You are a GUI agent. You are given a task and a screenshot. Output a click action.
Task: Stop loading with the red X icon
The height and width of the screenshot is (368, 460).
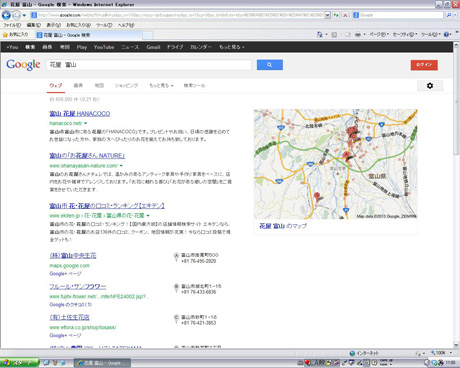pos(345,15)
